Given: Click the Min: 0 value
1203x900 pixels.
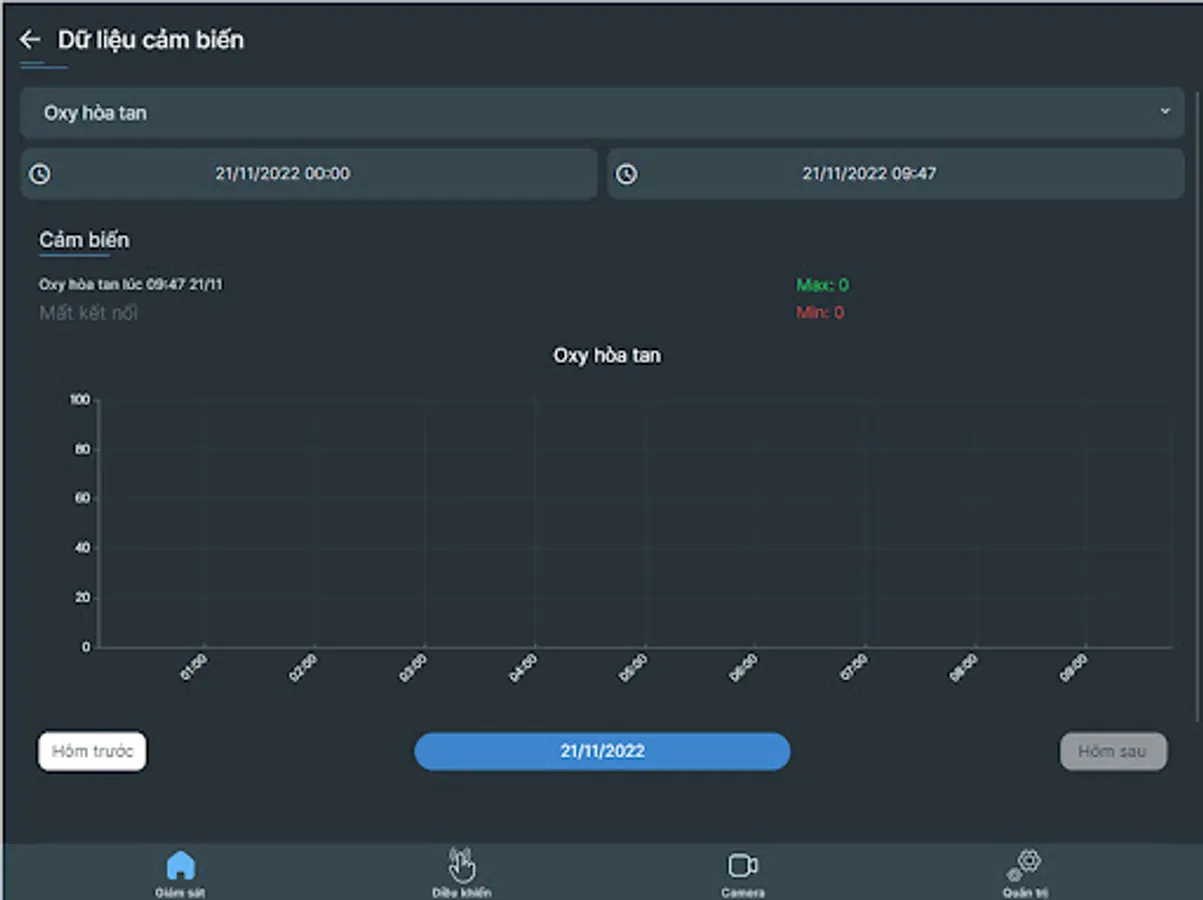Looking at the screenshot, I should 820,312.
